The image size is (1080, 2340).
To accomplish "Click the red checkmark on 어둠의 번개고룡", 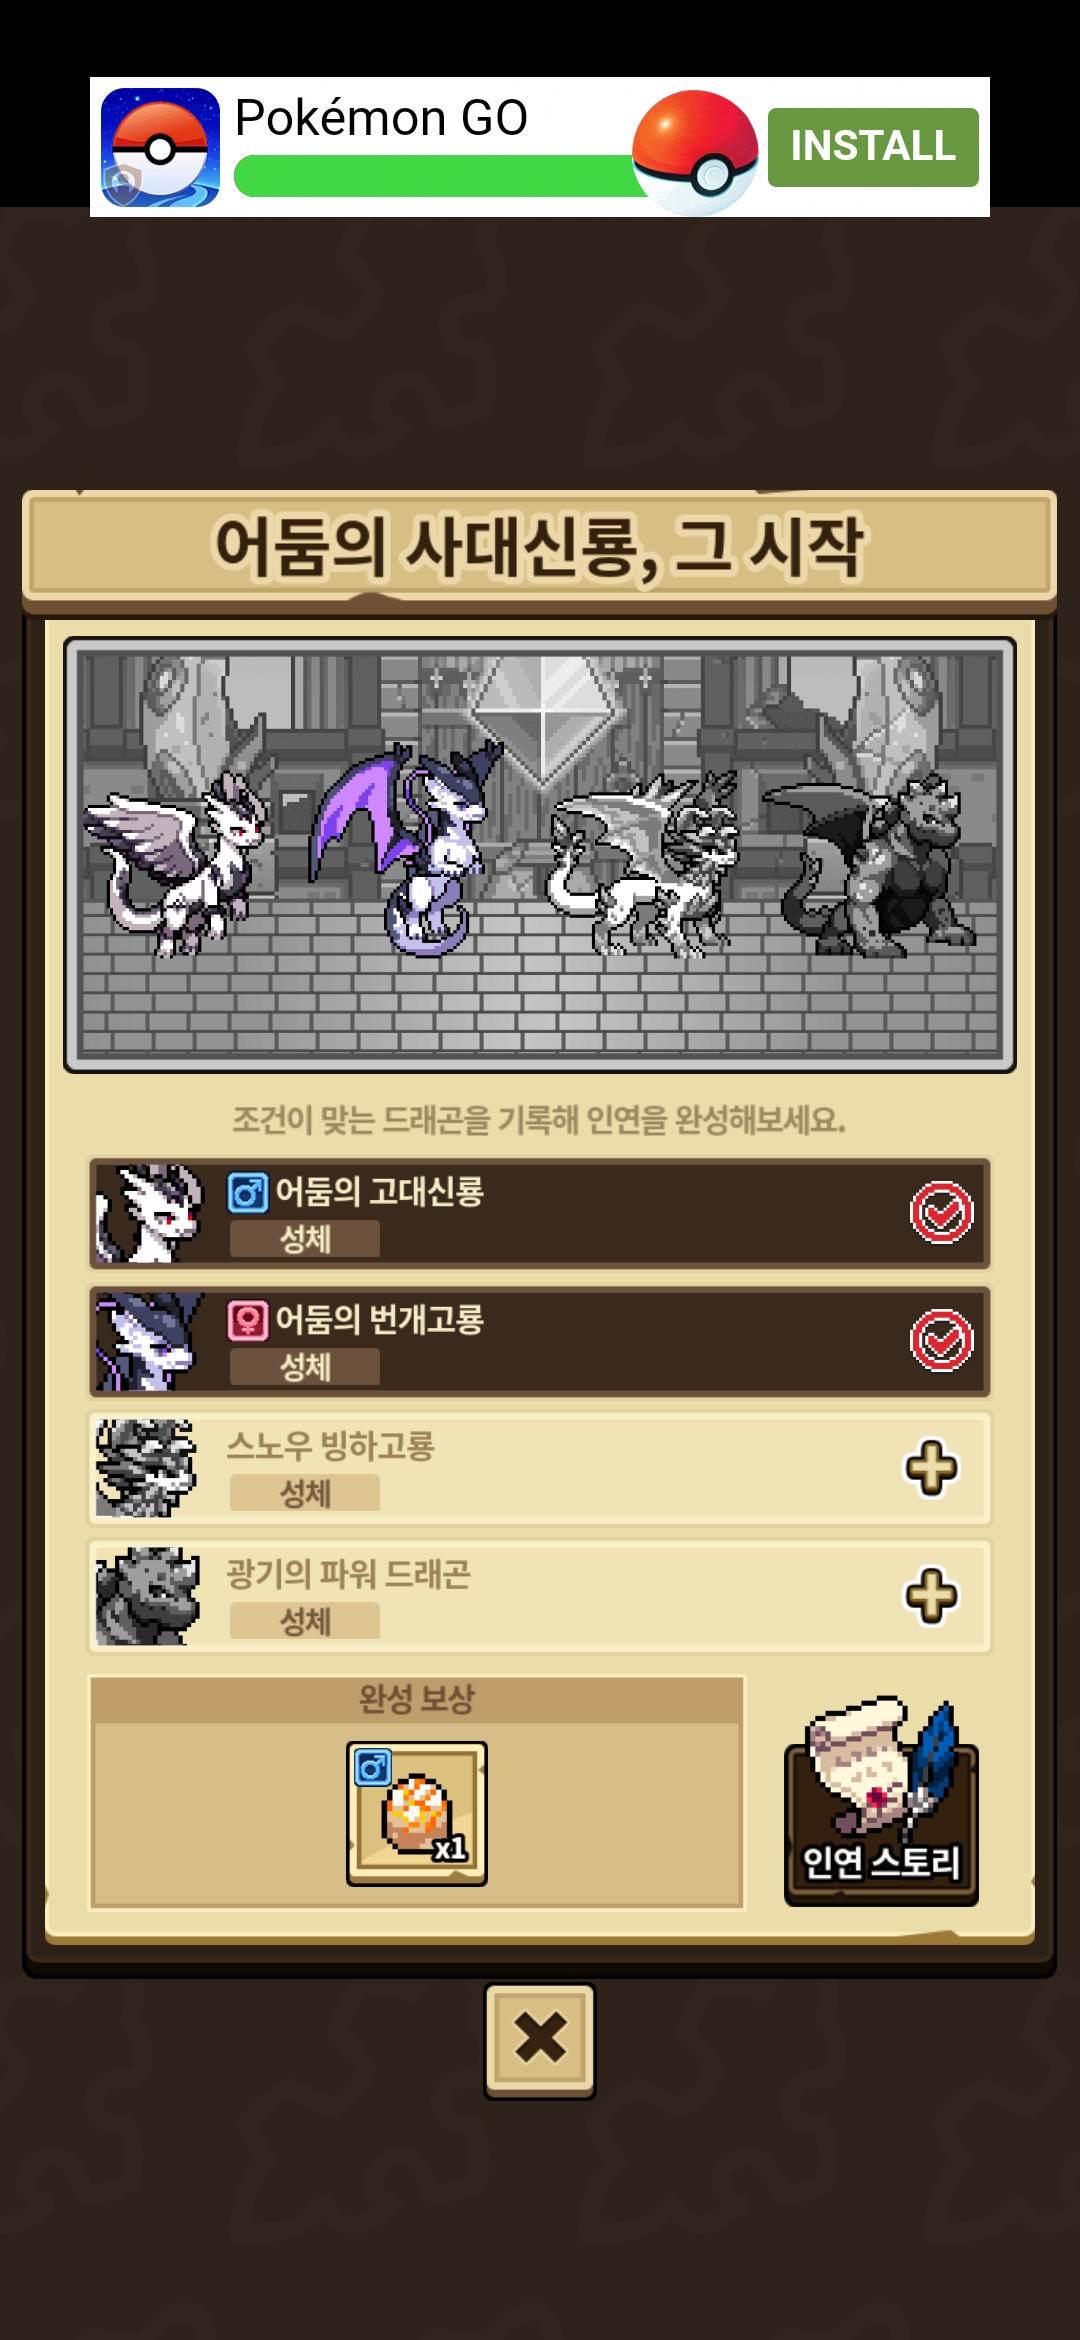I will 941,1341.
